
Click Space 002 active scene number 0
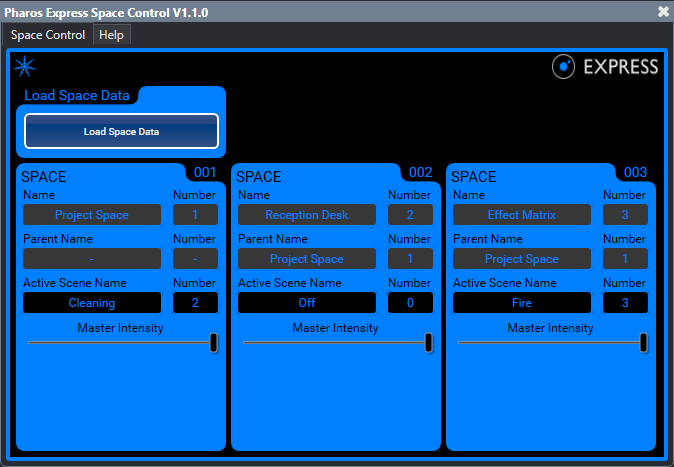pyautogui.click(x=410, y=303)
